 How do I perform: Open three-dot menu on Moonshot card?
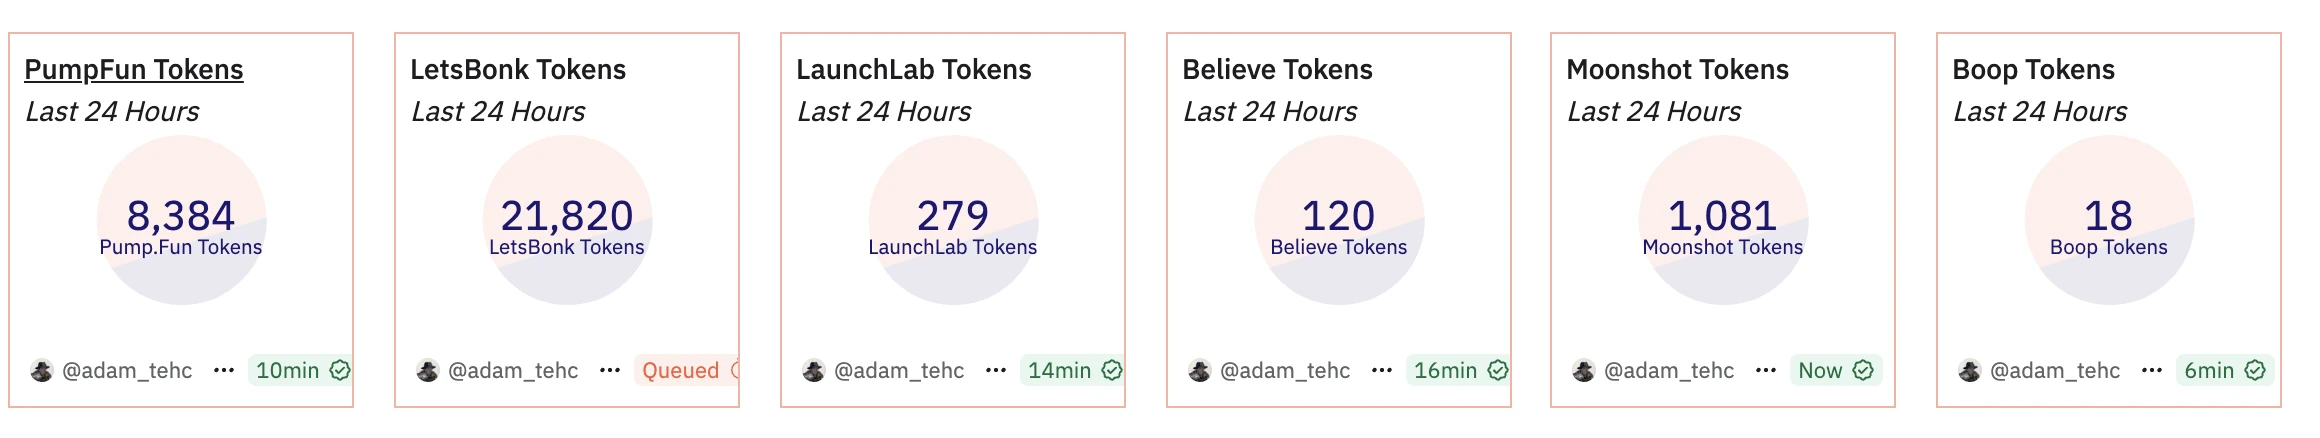pyautogui.click(x=1766, y=370)
